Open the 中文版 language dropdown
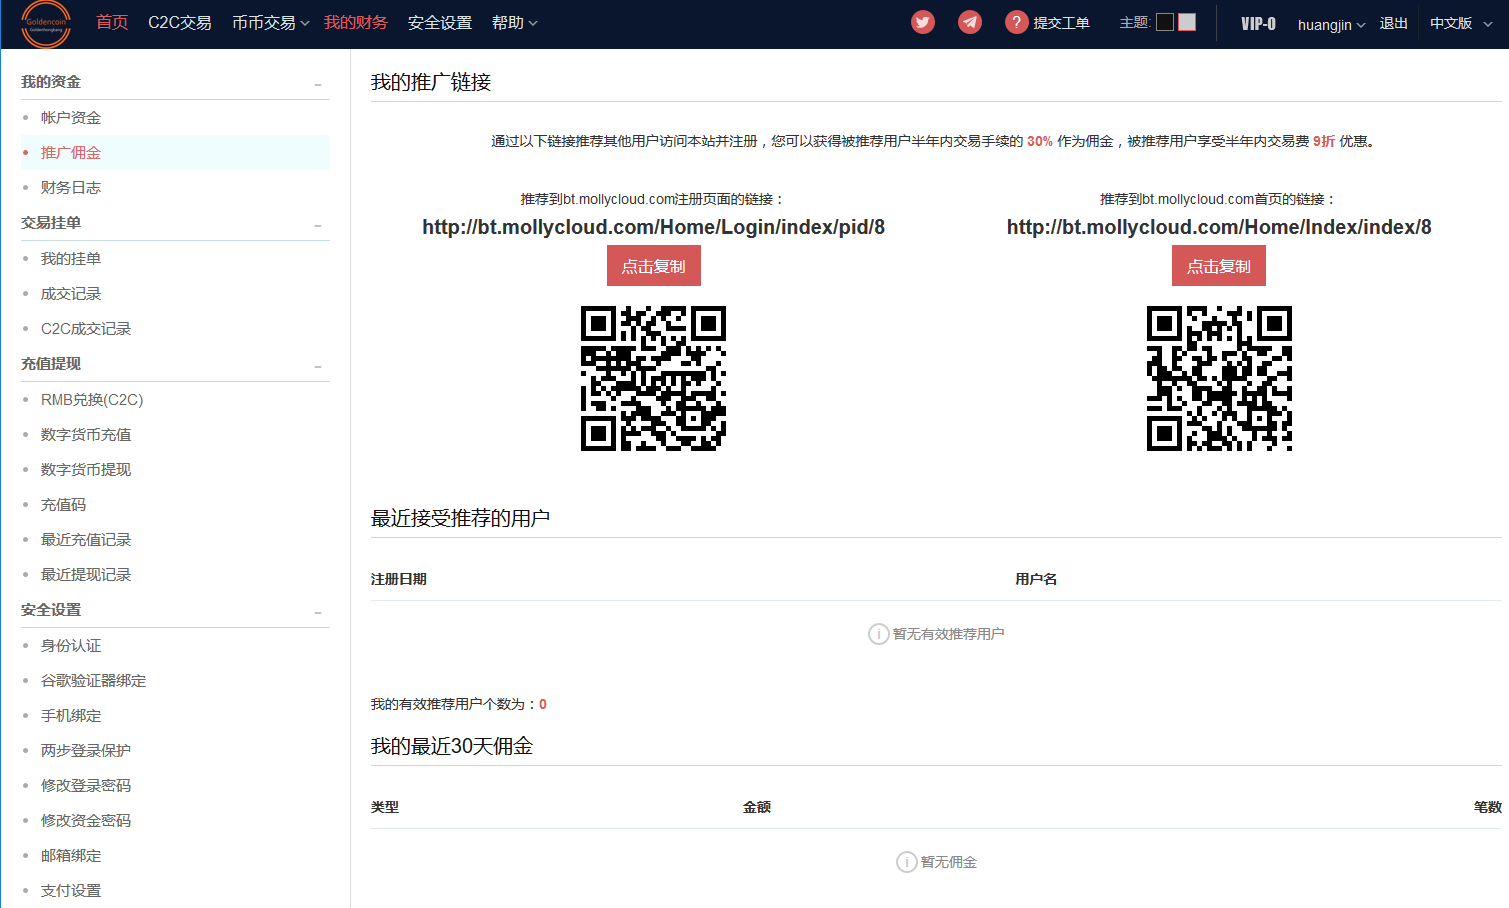 click(x=1460, y=23)
